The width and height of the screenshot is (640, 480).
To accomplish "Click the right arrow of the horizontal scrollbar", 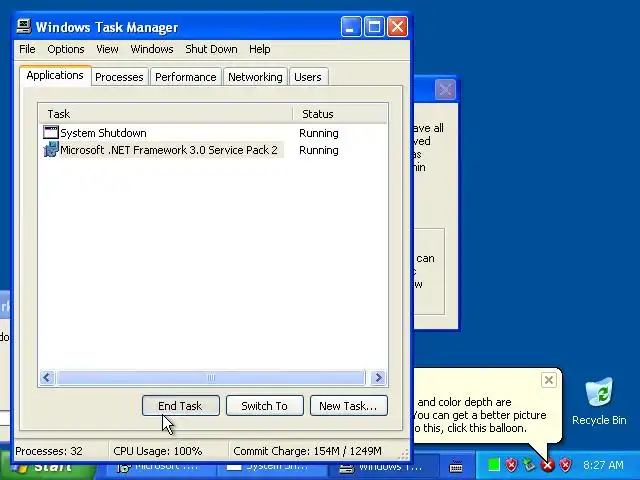I will click(x=378, y=378).
